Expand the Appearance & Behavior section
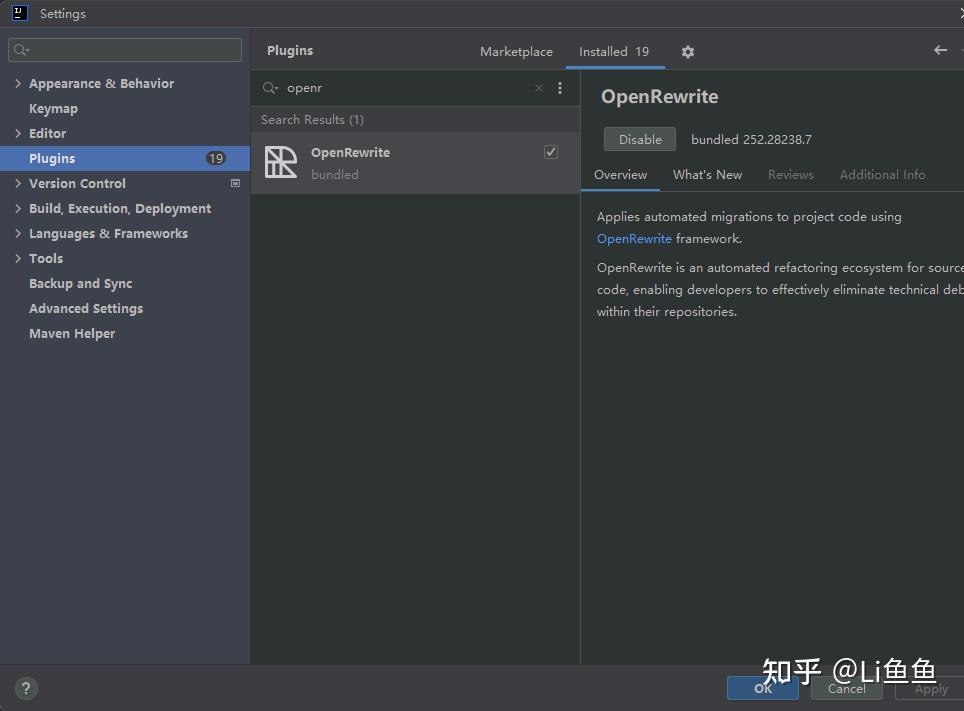964x711 pixels. [16, 83]
